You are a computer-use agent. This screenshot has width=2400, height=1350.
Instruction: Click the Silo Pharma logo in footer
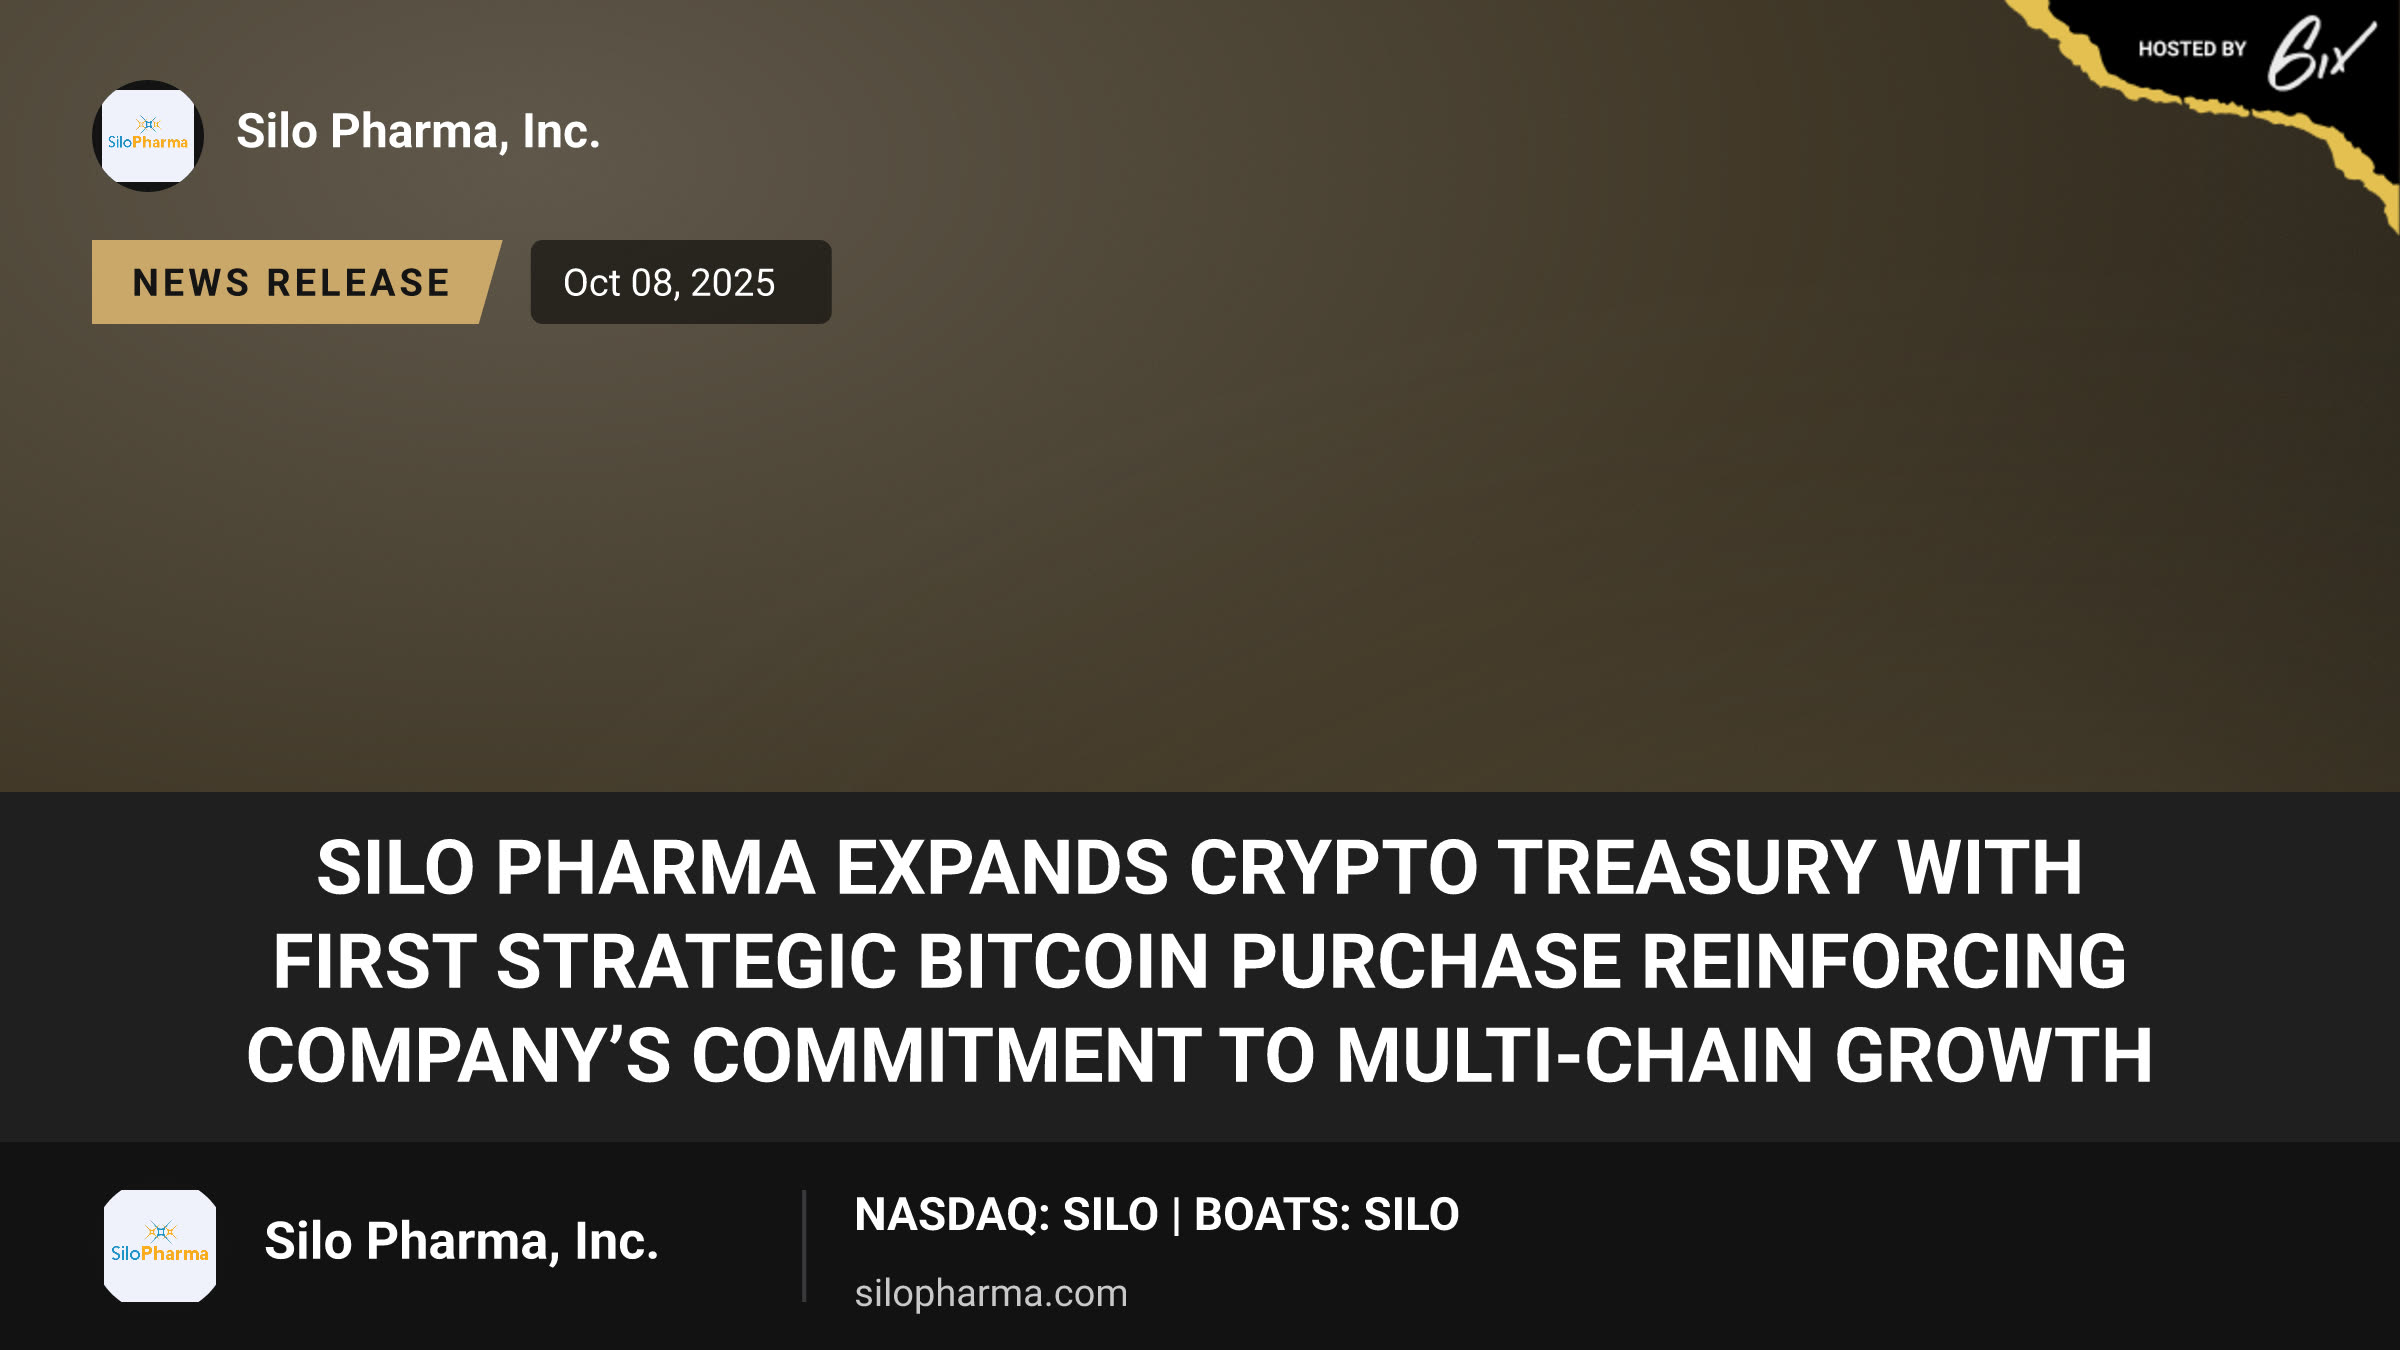[x=160, y=1246]
